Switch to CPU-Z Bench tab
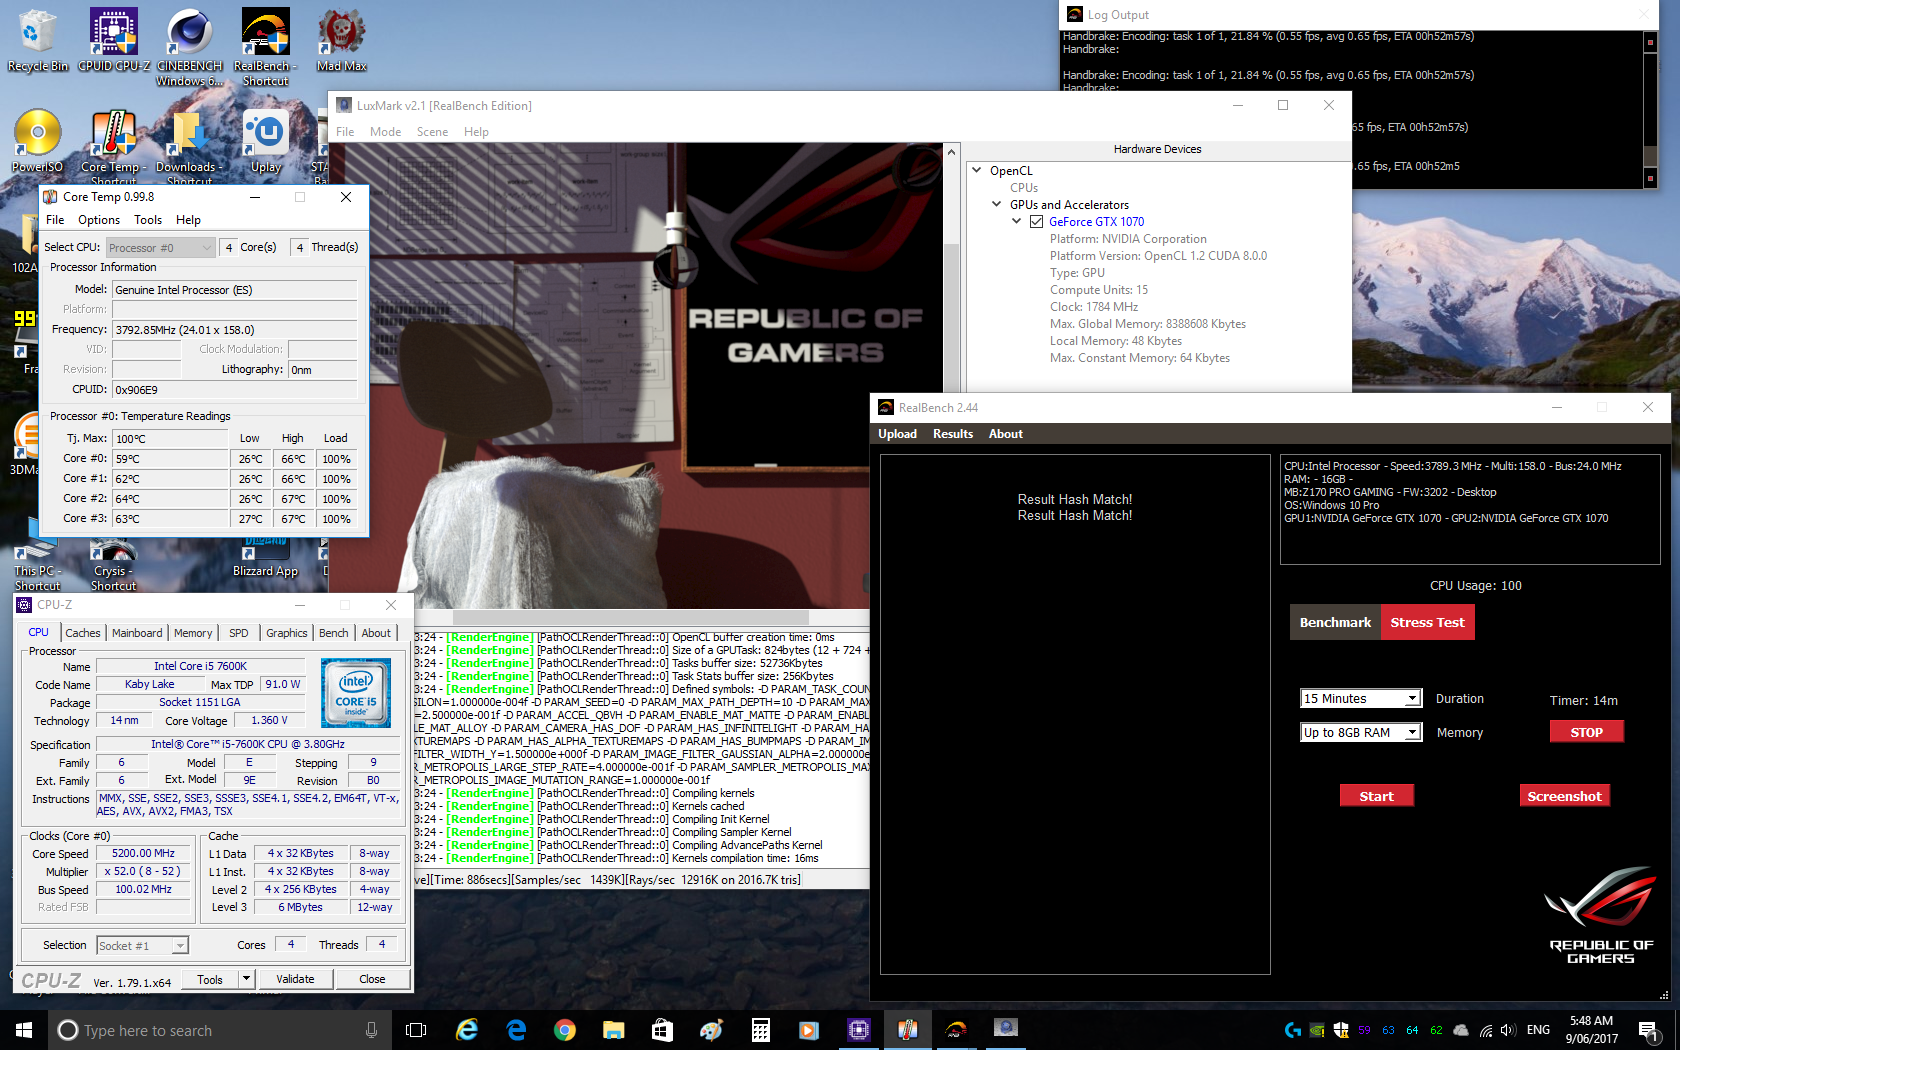Viewport: 1920px width, 1080px height. coord(334,633)
